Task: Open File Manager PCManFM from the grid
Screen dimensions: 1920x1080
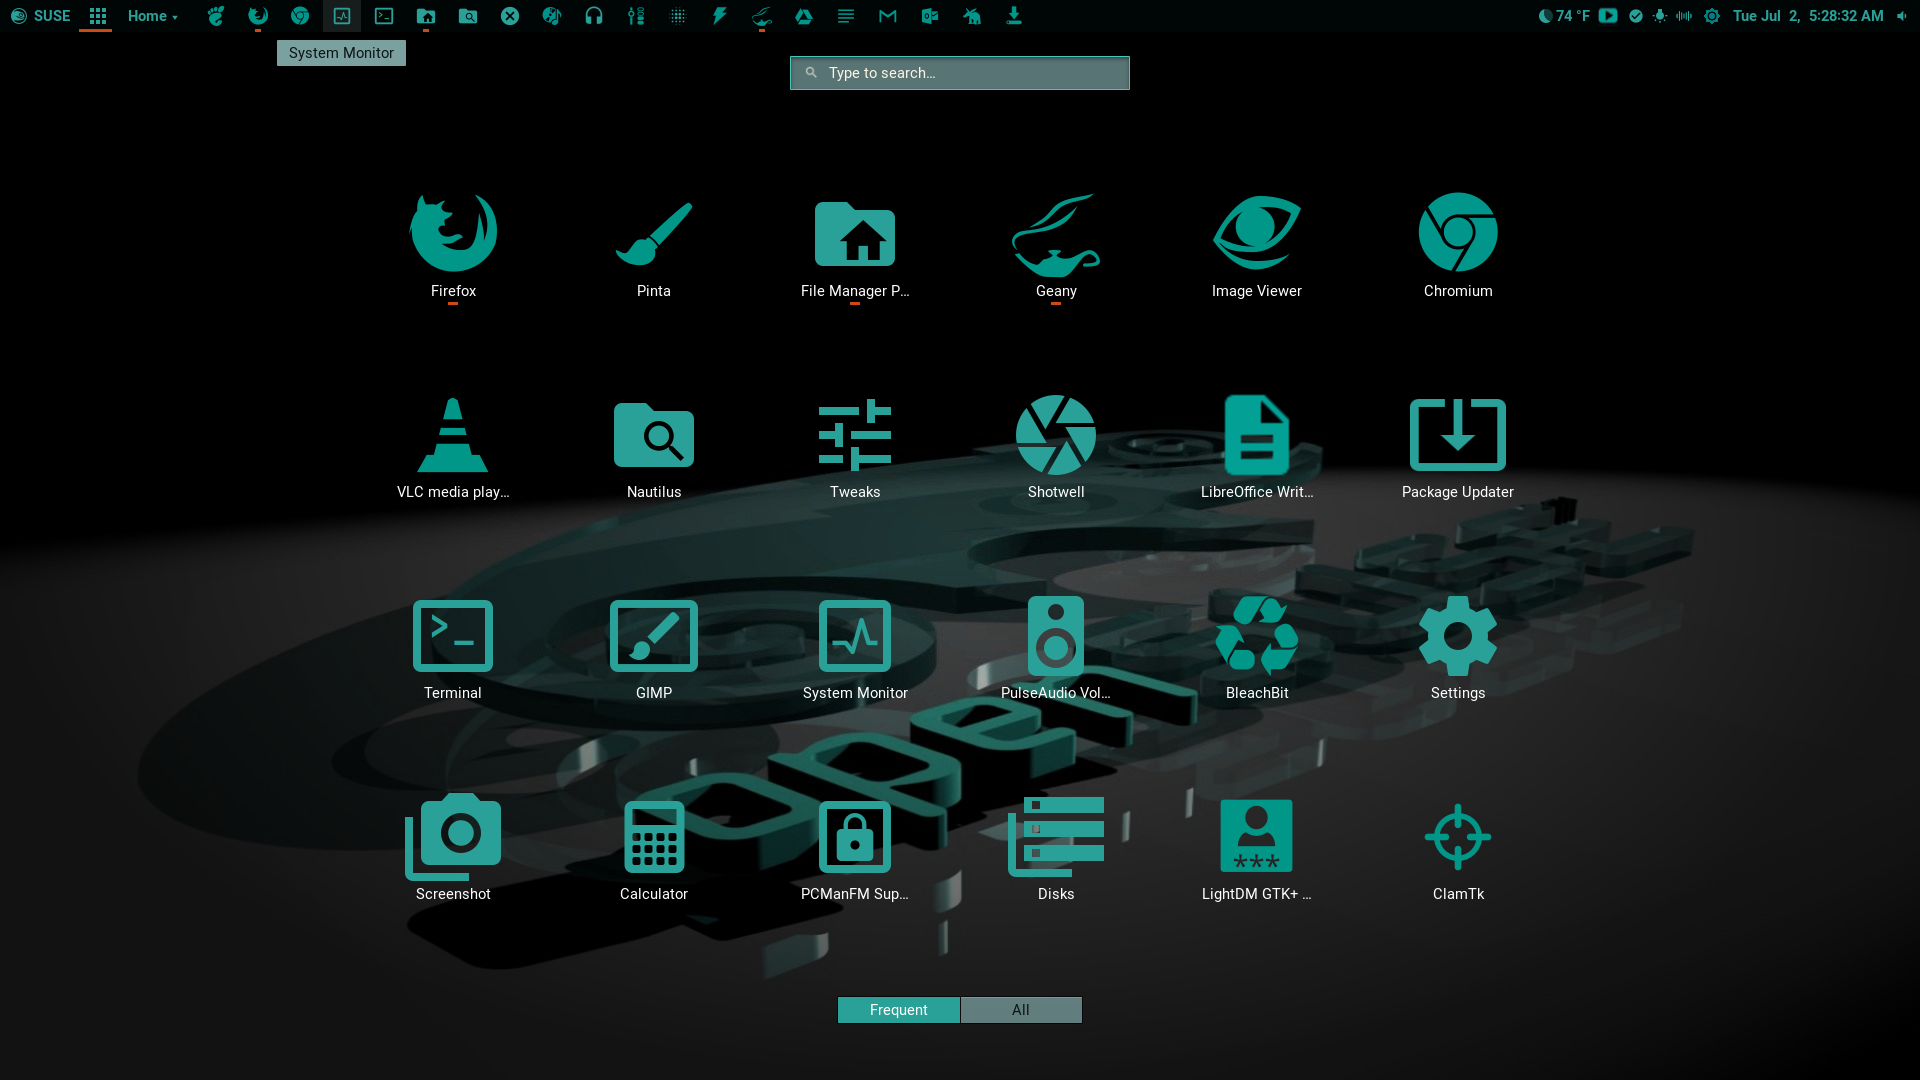Action: pos(855,247)
